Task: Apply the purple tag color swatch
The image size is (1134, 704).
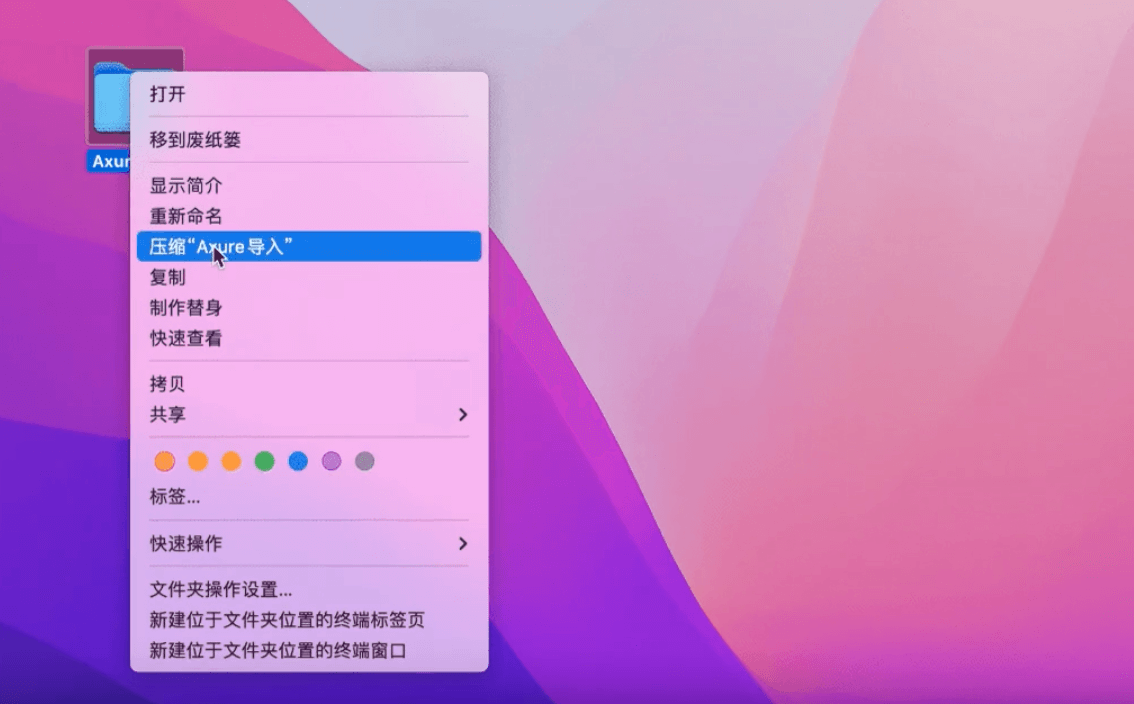Action: (330, 461)
